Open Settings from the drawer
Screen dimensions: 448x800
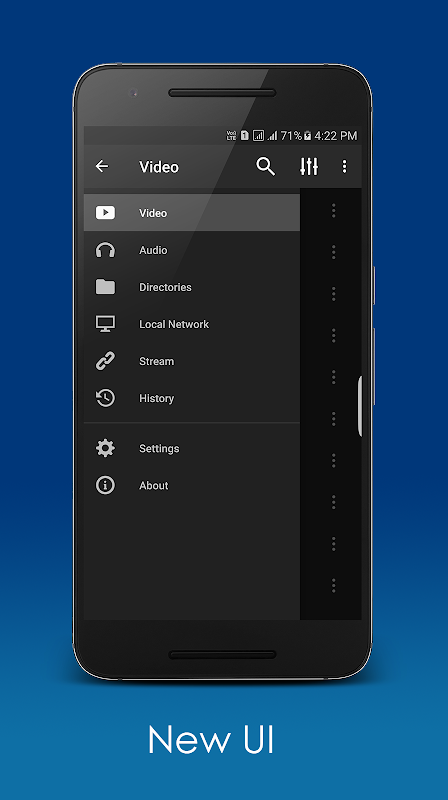[192, 448]
